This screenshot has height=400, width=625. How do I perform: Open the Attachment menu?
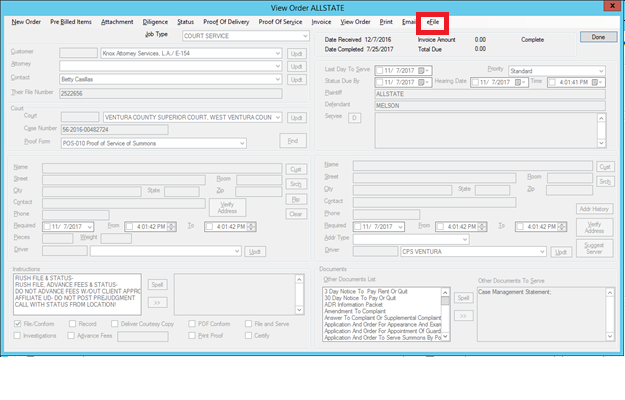pyautogui.click(x=117, y=22)
